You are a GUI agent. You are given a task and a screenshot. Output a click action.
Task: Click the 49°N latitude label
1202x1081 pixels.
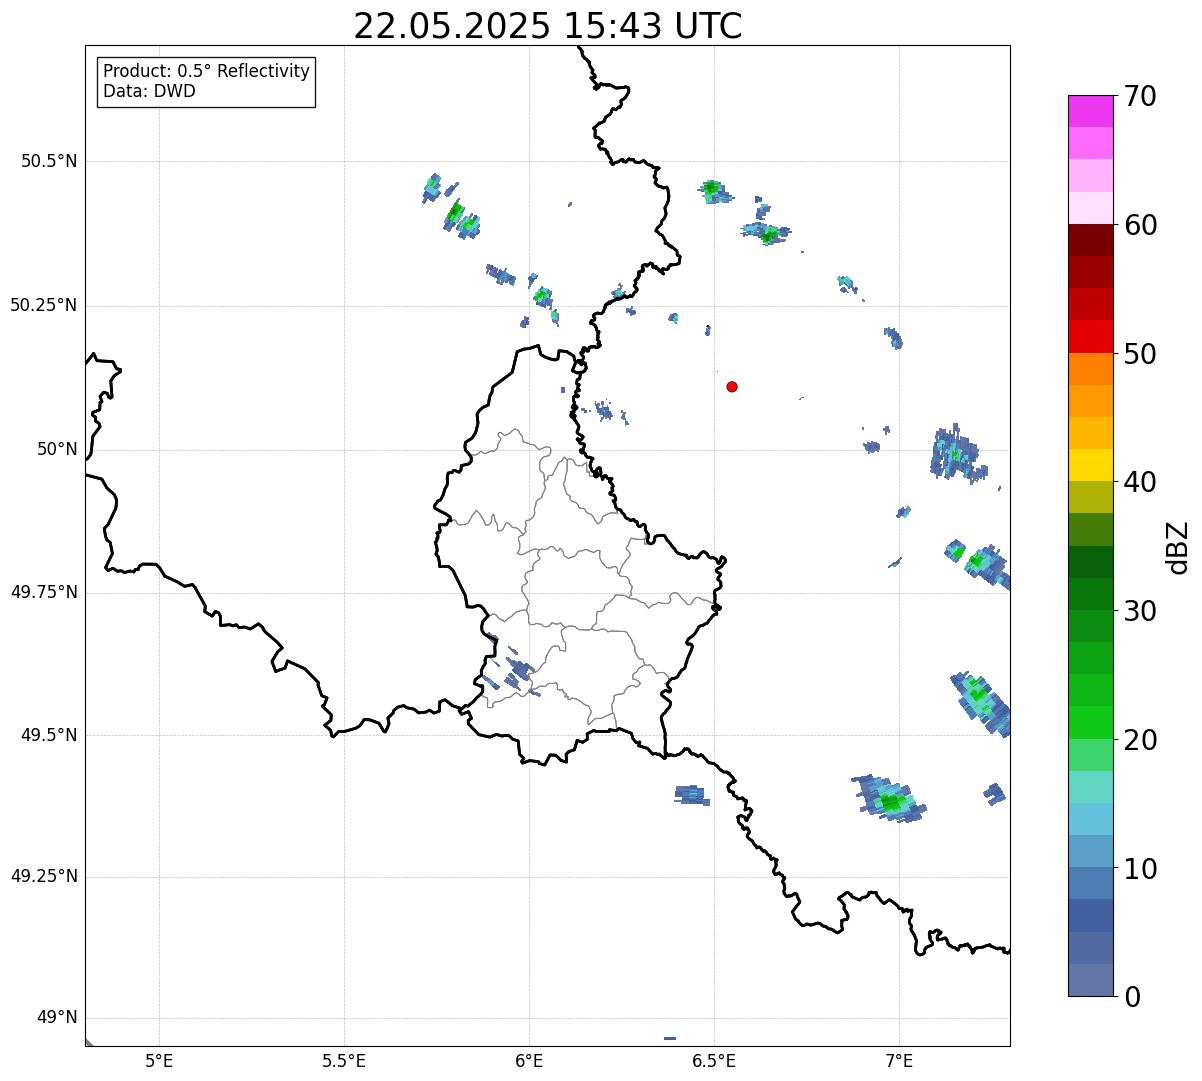coord(57,1018)
